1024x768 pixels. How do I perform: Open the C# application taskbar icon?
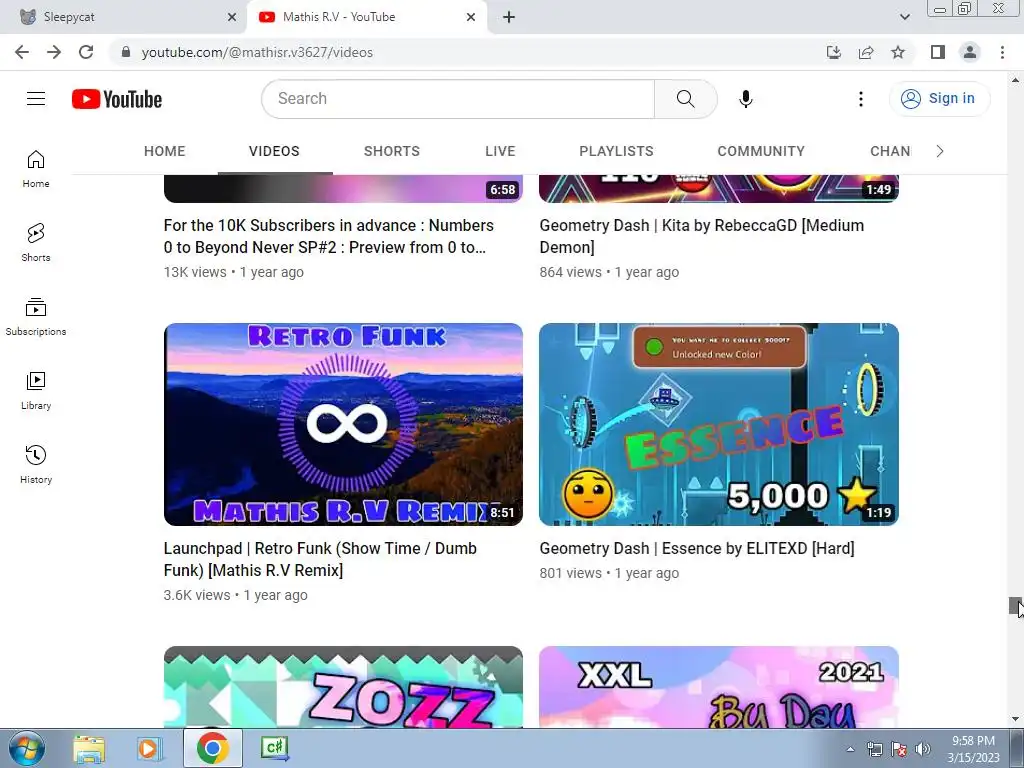tap(274, 749)
